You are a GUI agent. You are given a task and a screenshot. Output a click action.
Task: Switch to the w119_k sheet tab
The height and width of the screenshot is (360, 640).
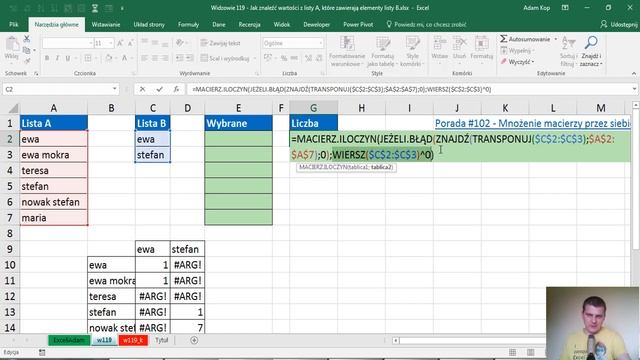[x=133, y=340]
